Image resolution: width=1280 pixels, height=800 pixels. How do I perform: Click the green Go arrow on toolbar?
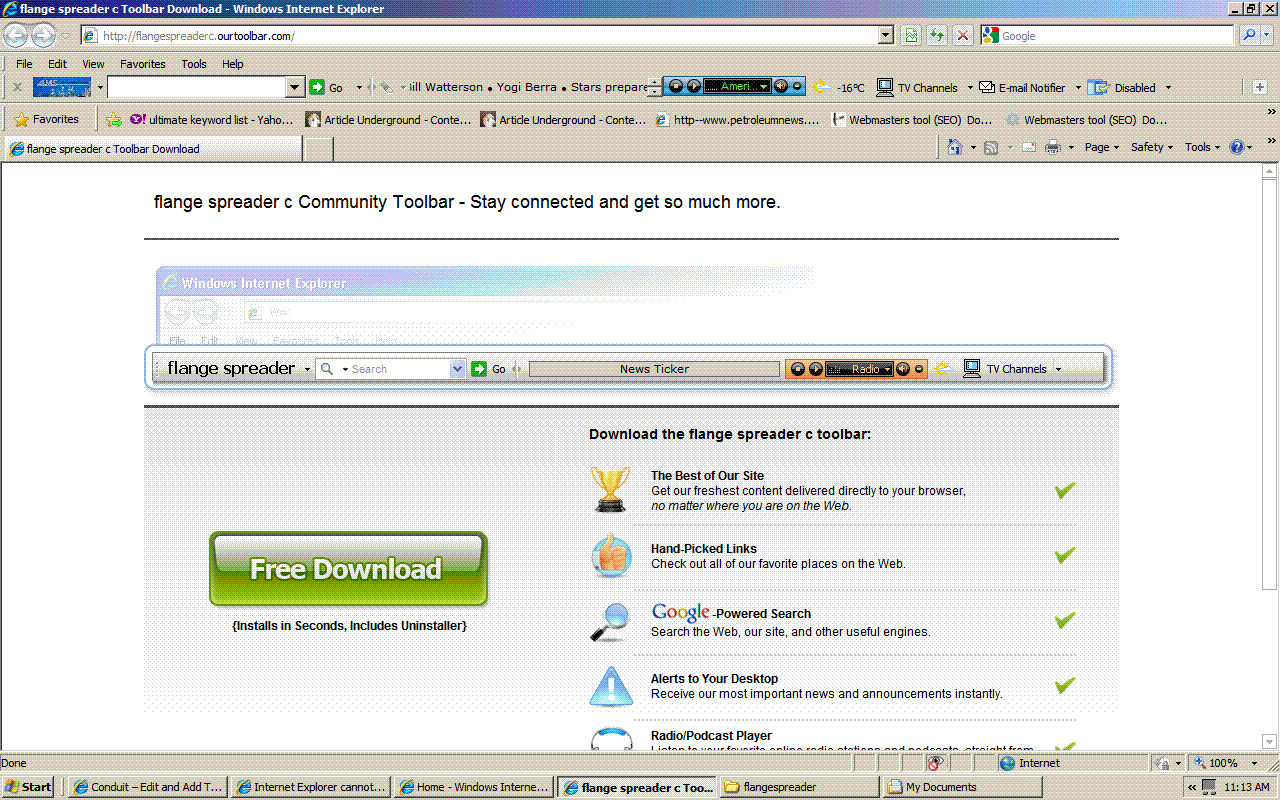coord(317,87)
